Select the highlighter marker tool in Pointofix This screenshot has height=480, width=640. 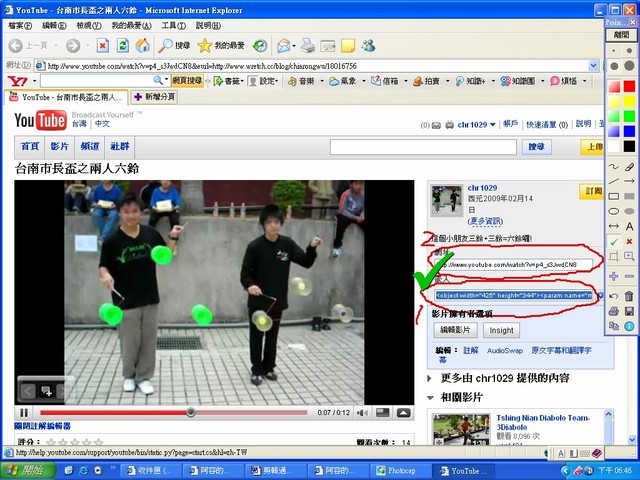629,167
